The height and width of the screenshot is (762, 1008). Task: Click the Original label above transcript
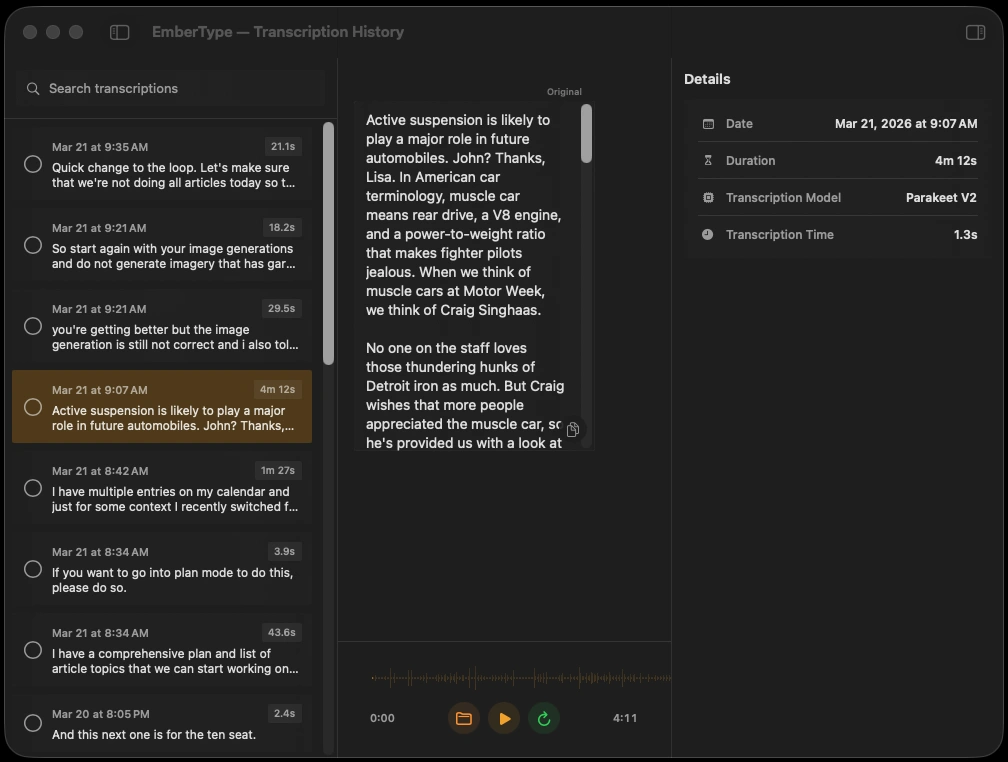coord(564,92)
